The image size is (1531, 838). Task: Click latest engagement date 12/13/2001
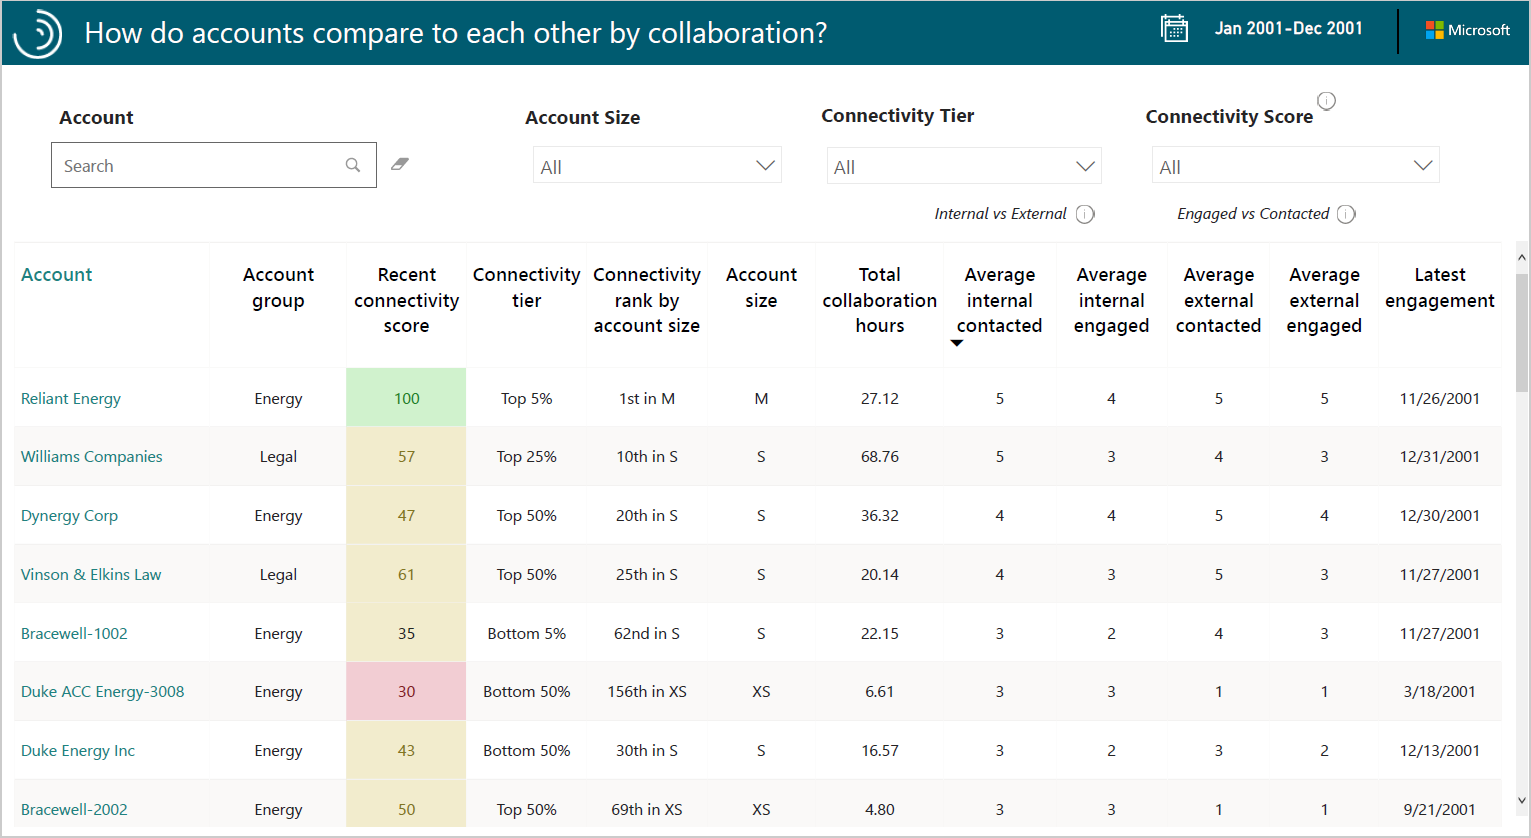pyautogui.click(x=1440, y=751)
